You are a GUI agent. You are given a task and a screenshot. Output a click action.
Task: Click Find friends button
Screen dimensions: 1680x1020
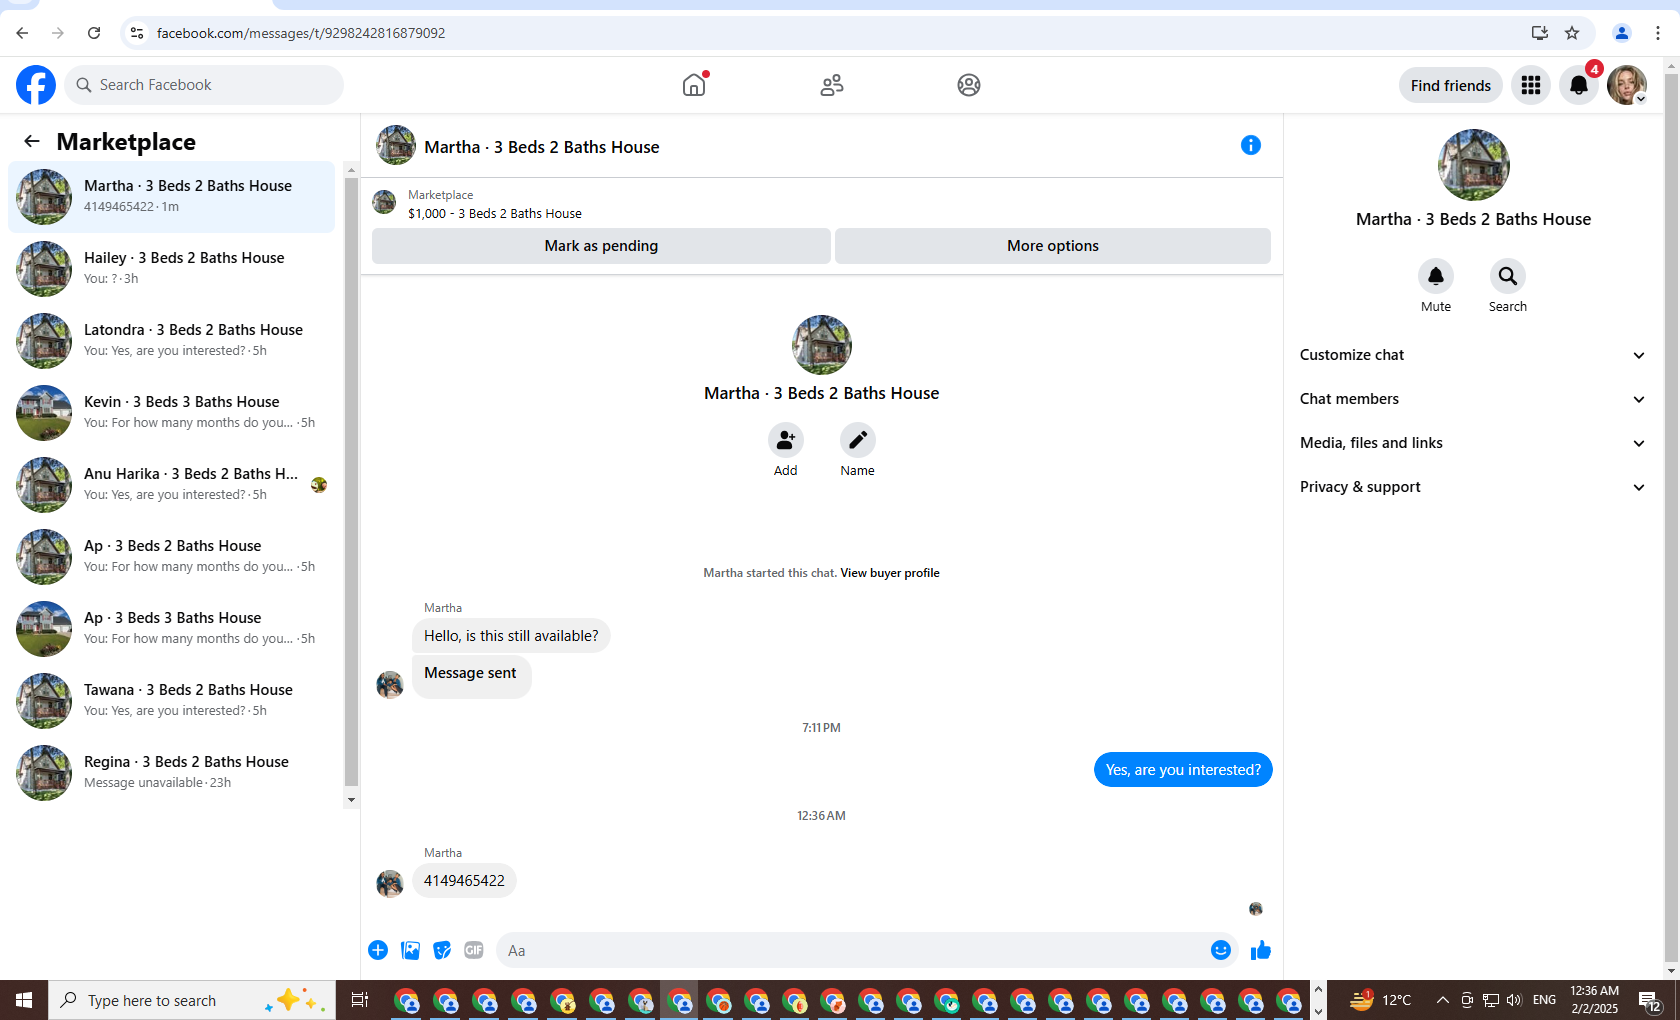1451,85
